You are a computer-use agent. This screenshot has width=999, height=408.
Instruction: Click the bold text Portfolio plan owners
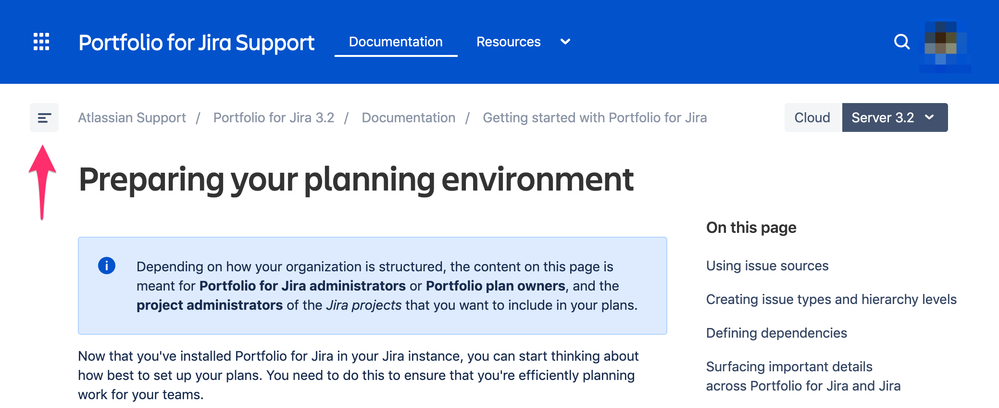495,285
